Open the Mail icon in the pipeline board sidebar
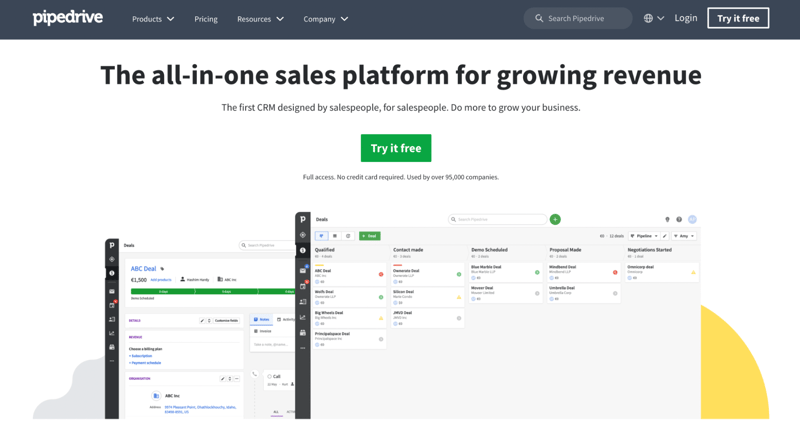800x427 pixels. point(303,270)
